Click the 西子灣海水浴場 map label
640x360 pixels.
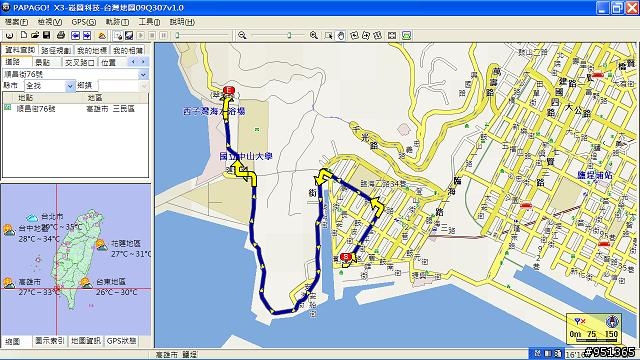click(214, 111)
